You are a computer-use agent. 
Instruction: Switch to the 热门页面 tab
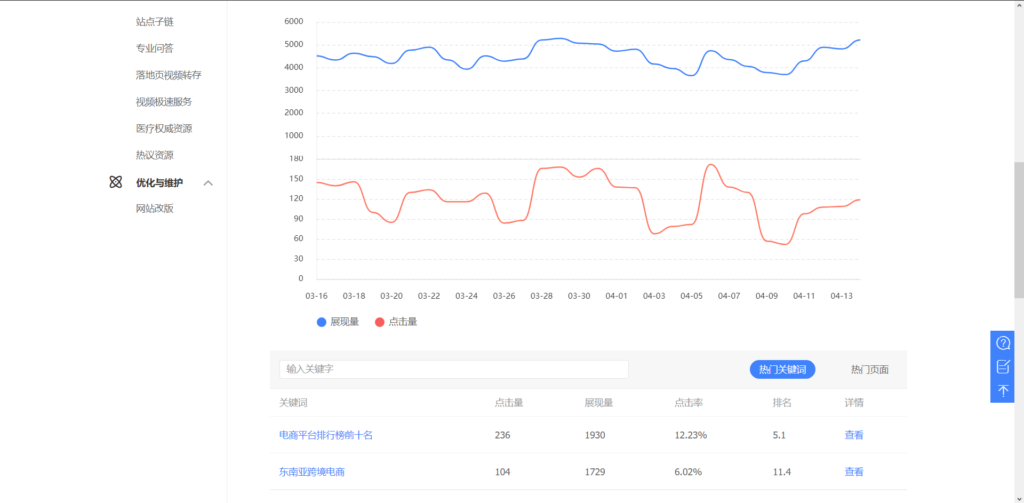(x=870, y=370)
